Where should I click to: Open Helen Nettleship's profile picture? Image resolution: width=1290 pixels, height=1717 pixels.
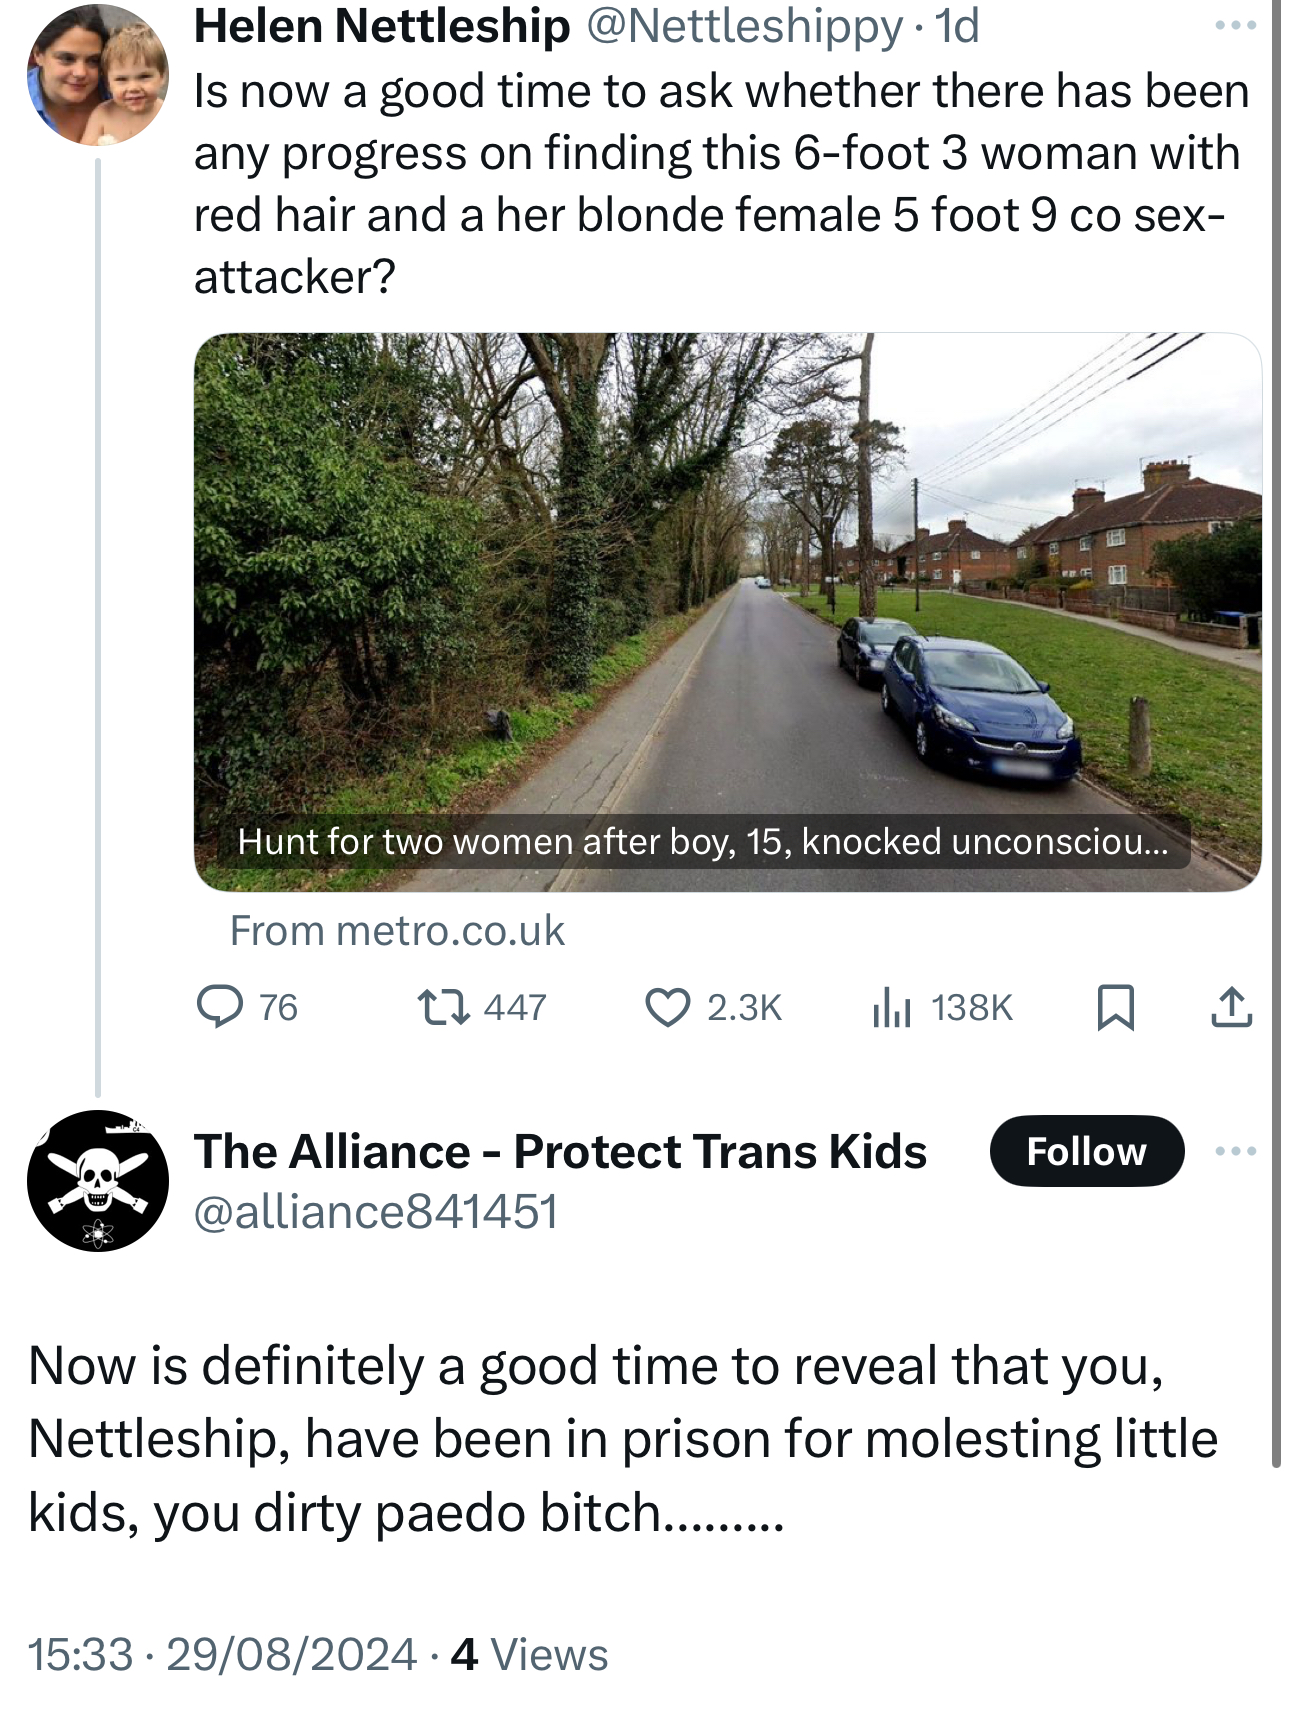pos(98,76)
